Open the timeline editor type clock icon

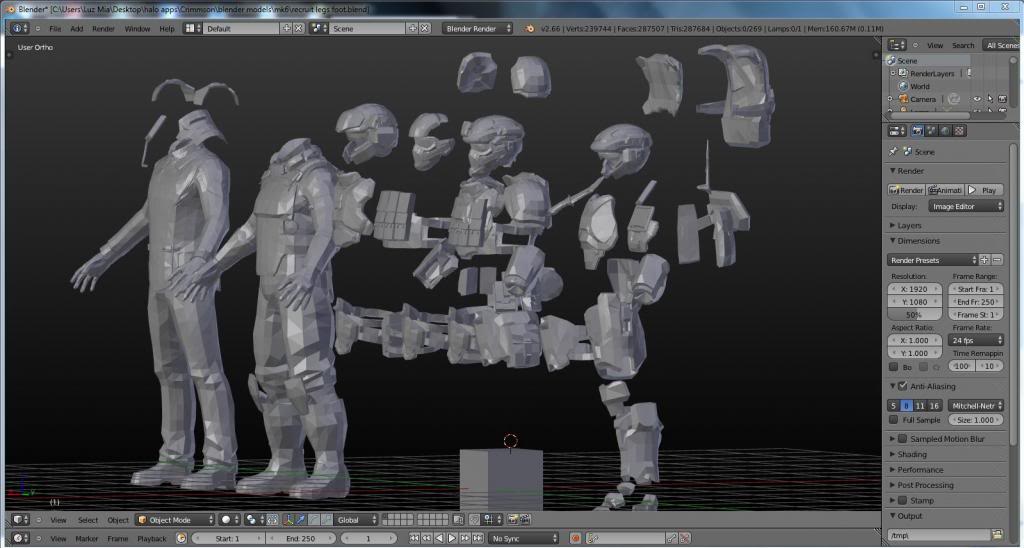point(20,539)
